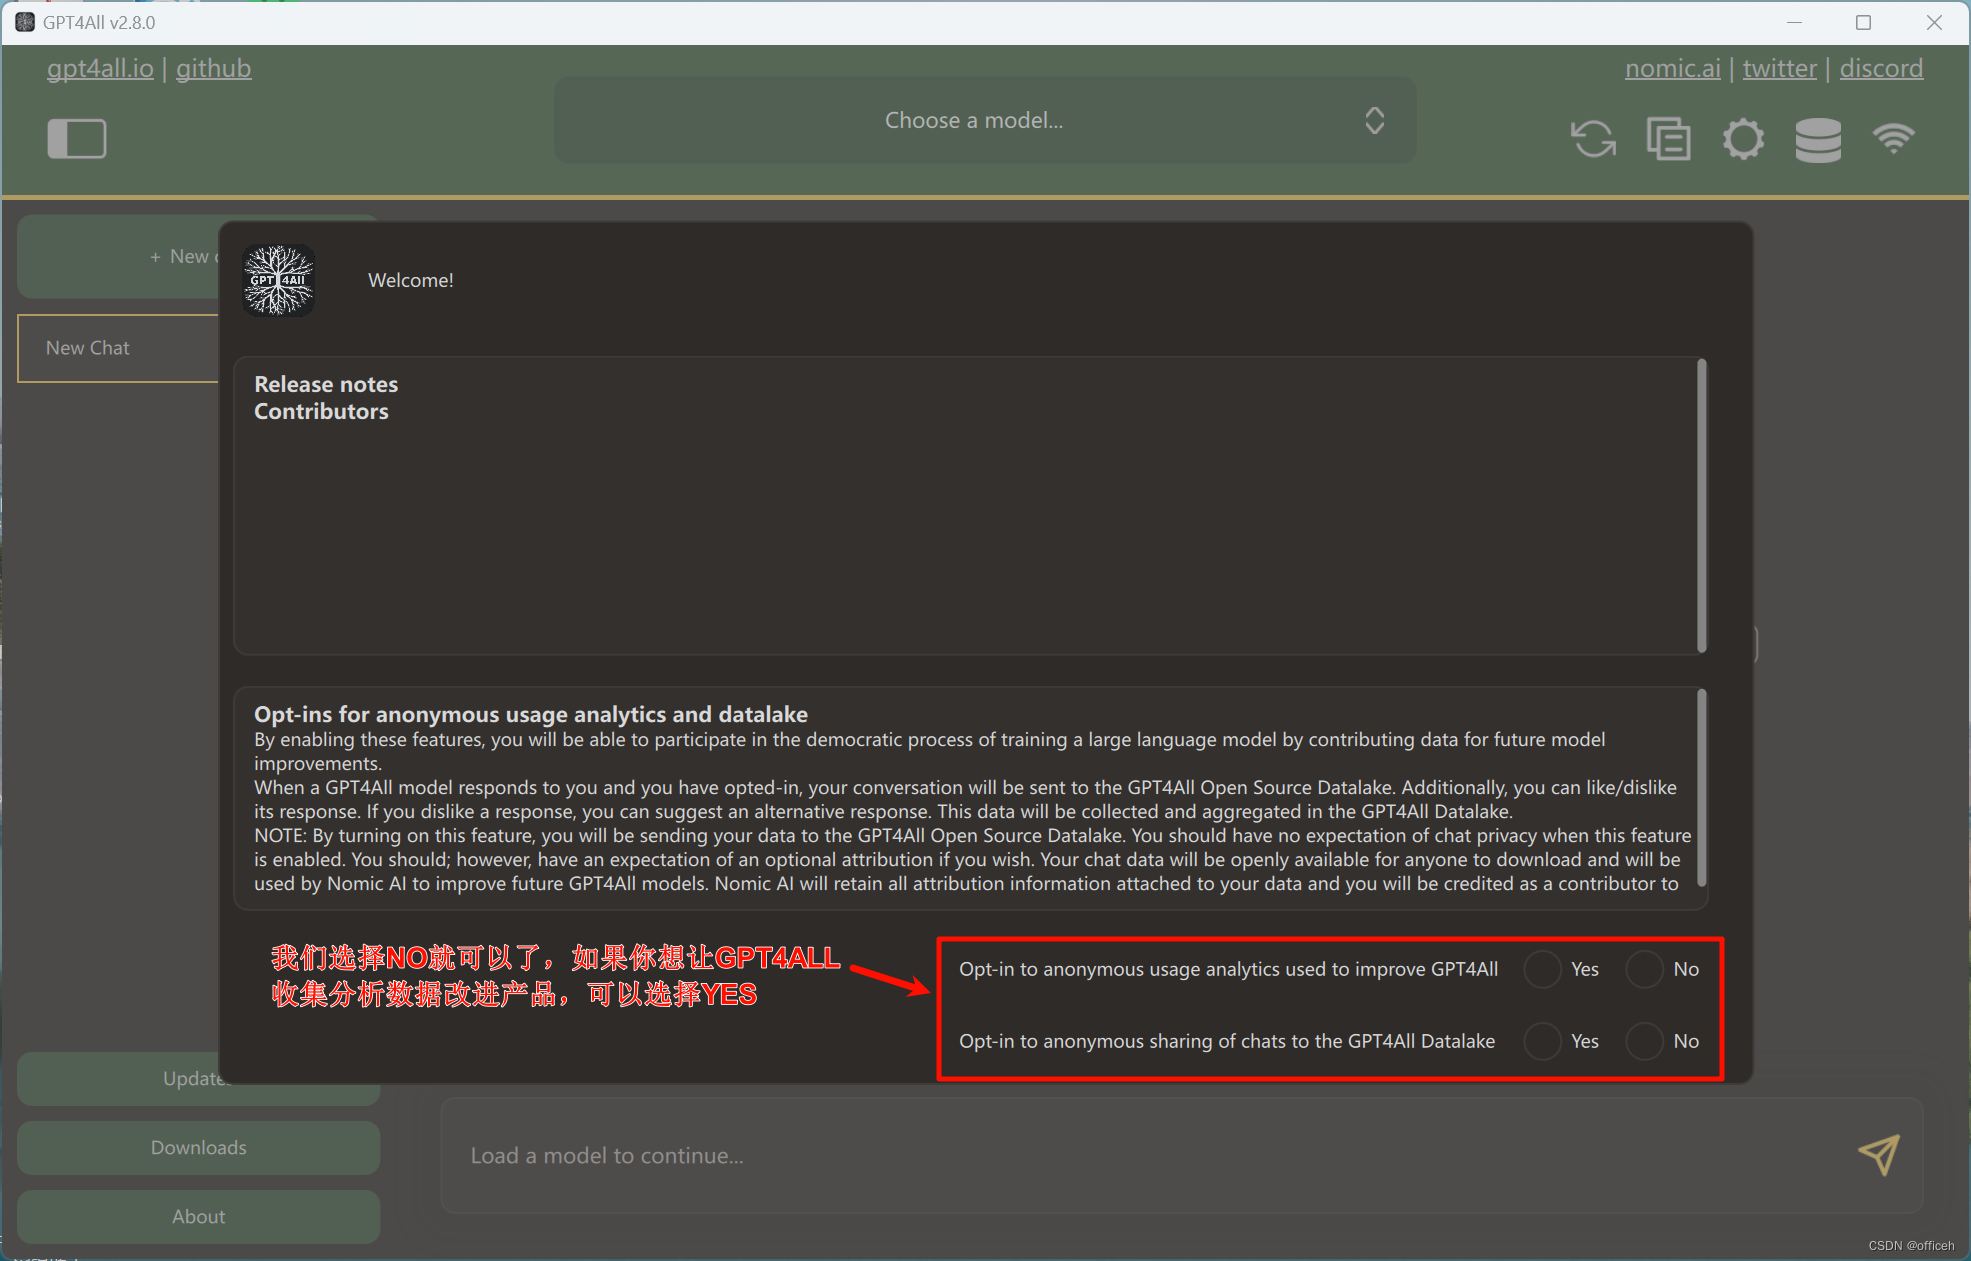The image size is (1971, 1261).
Task: Open settings via gear icon
Action: 1743,139
